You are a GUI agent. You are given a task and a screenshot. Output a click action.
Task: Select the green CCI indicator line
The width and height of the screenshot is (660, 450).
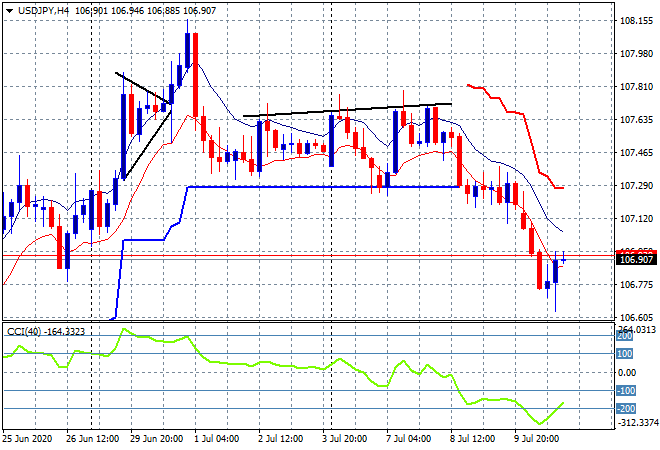point(282,365)
